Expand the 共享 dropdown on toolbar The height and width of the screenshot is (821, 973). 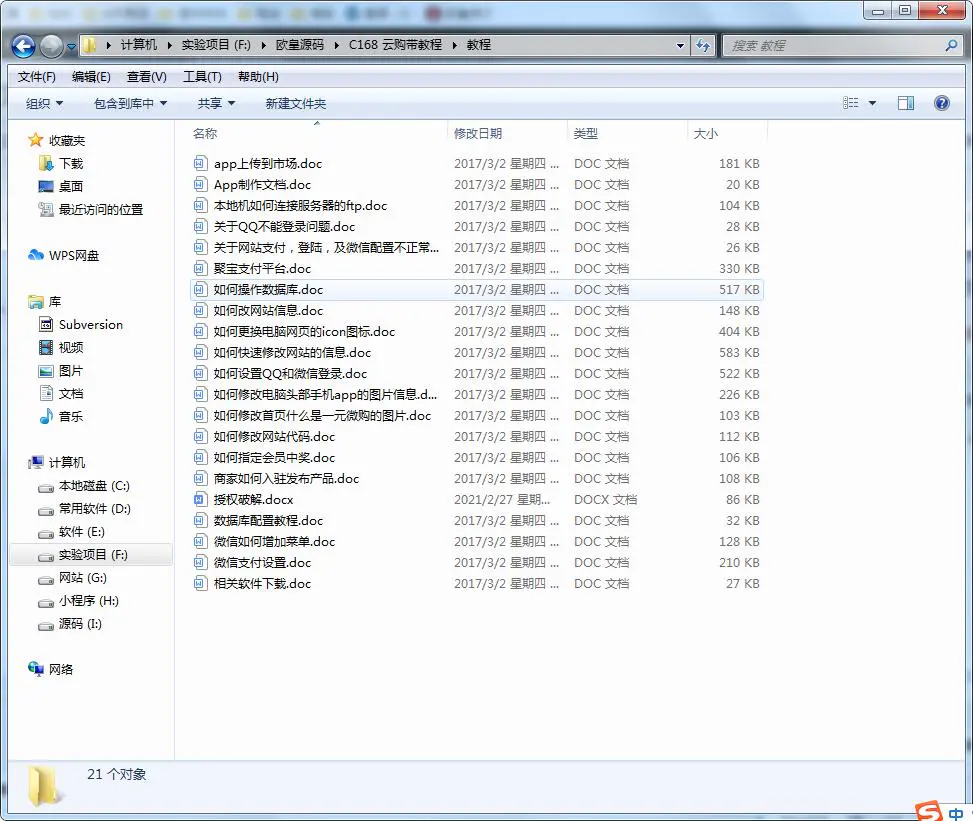pyautogui.click(x=217, y=102)
